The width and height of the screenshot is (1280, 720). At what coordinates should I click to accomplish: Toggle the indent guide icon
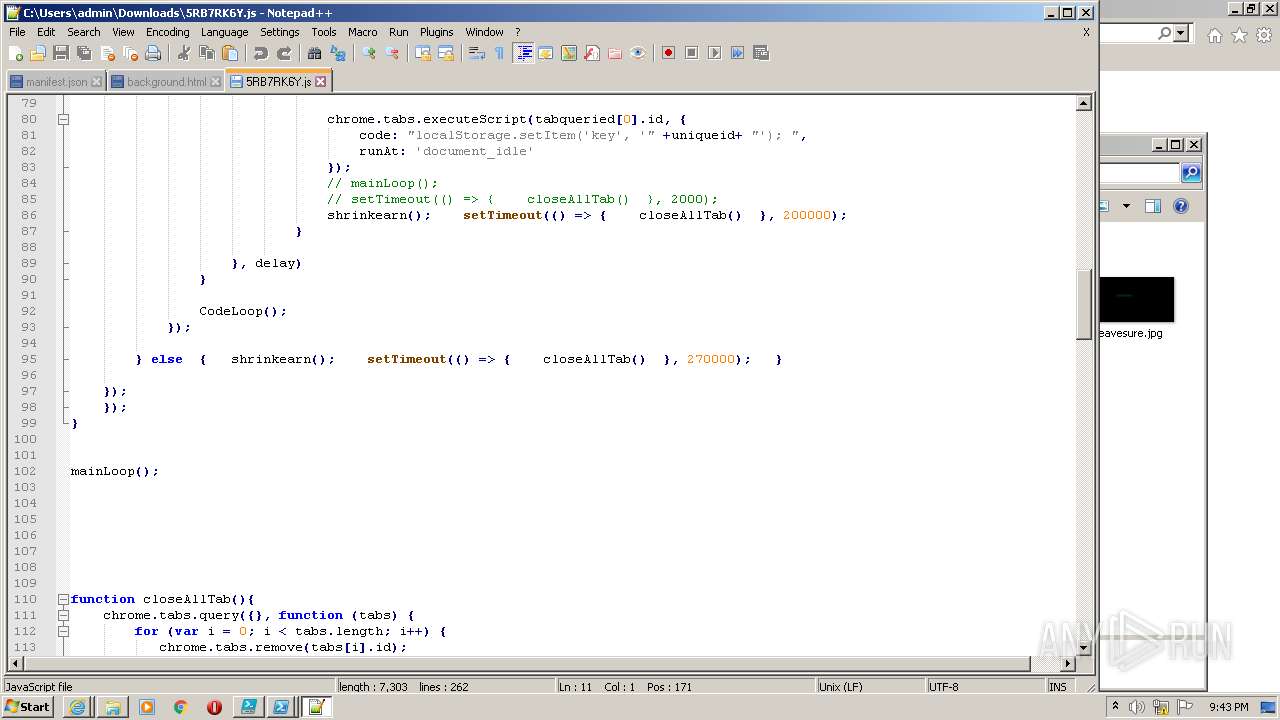(x=523, y=53)
